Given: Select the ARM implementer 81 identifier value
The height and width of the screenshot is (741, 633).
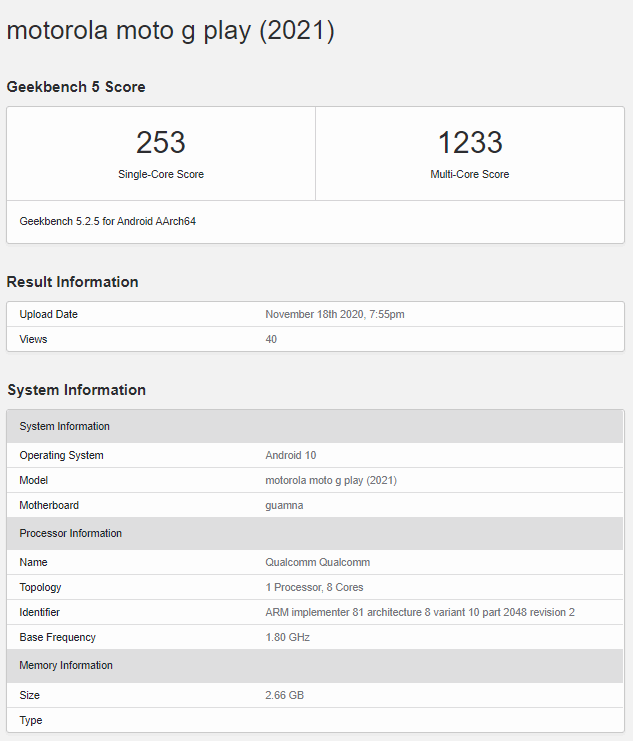Looking at the screenshot, I should point(420,612).
